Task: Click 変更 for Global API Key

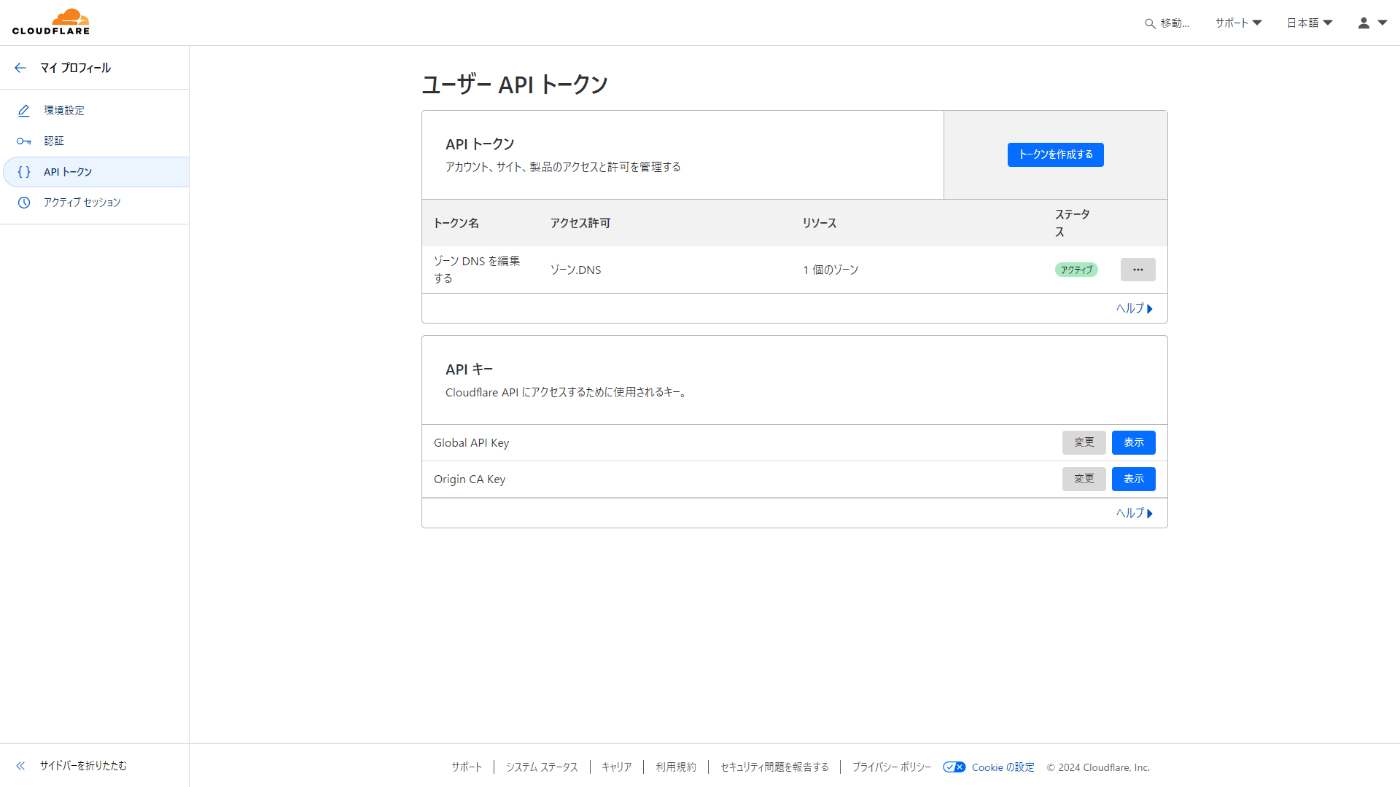Action: tap(1084, 443)
